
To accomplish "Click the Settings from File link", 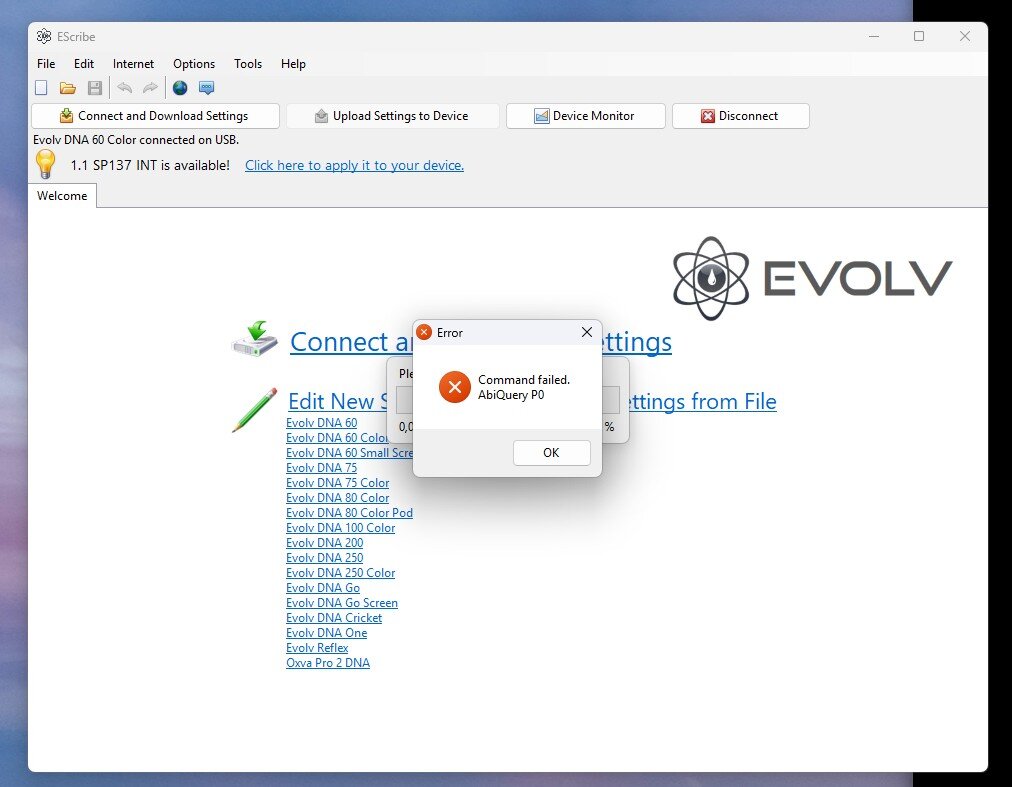I will [x=702, y=401].
